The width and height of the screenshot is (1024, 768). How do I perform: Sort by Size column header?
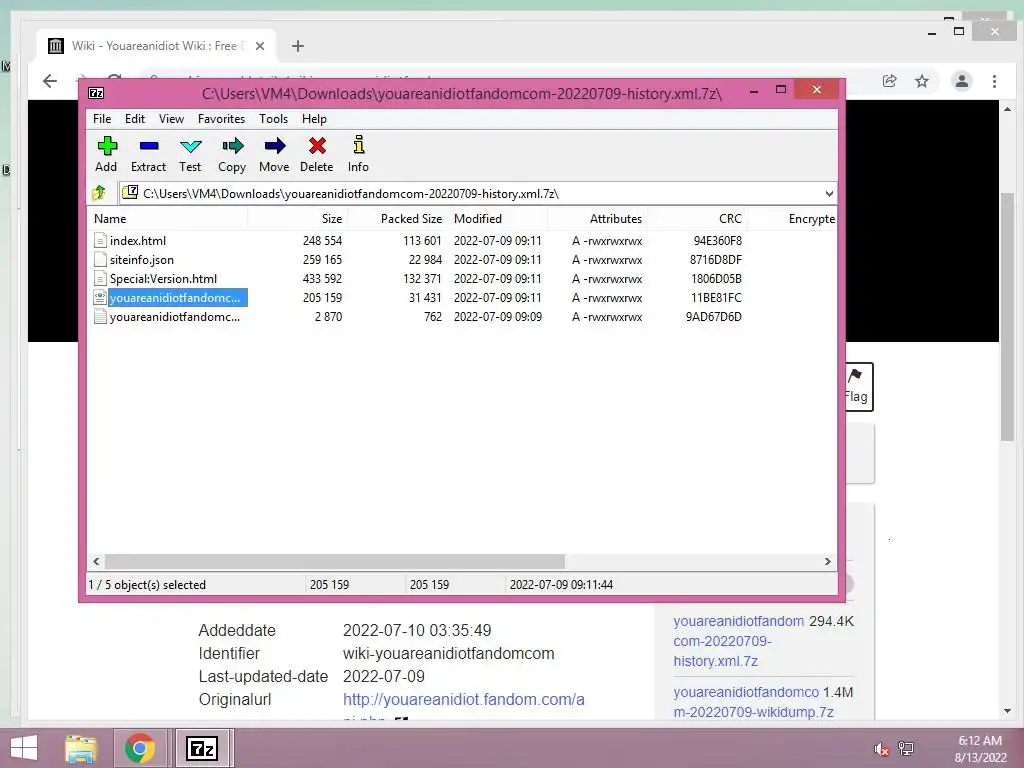[x=297, y=219]
